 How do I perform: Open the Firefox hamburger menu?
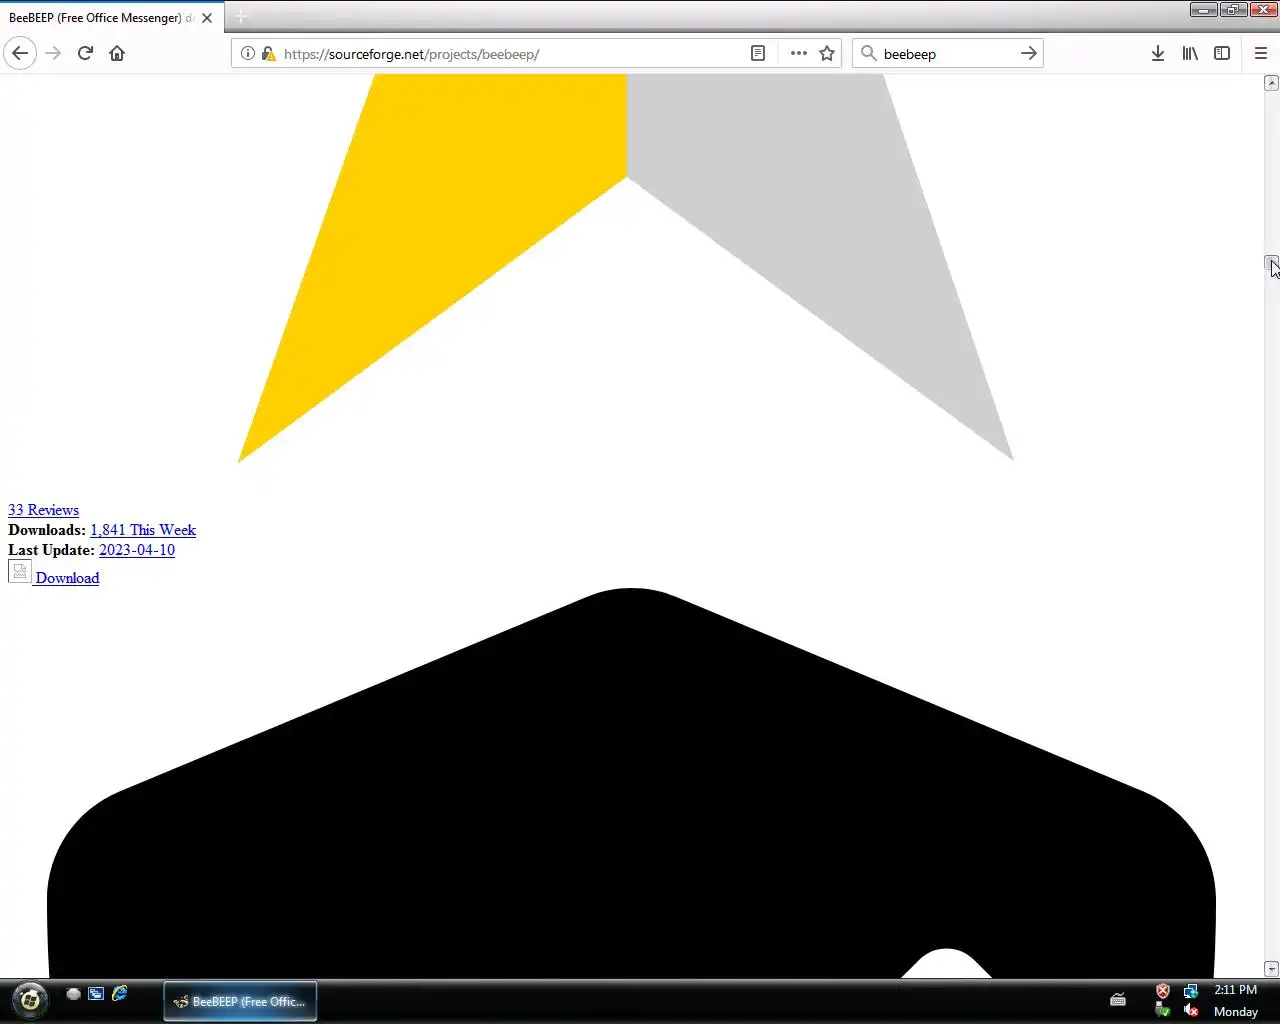(x=1261, y=53)
